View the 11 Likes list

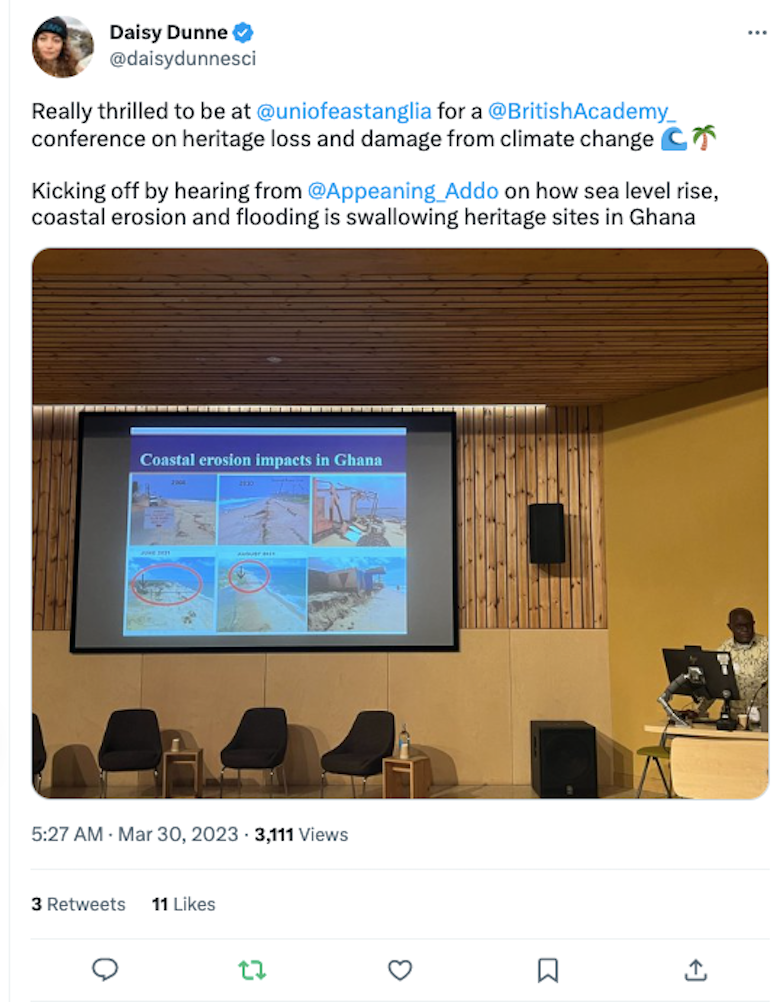[x=183, y=904]
